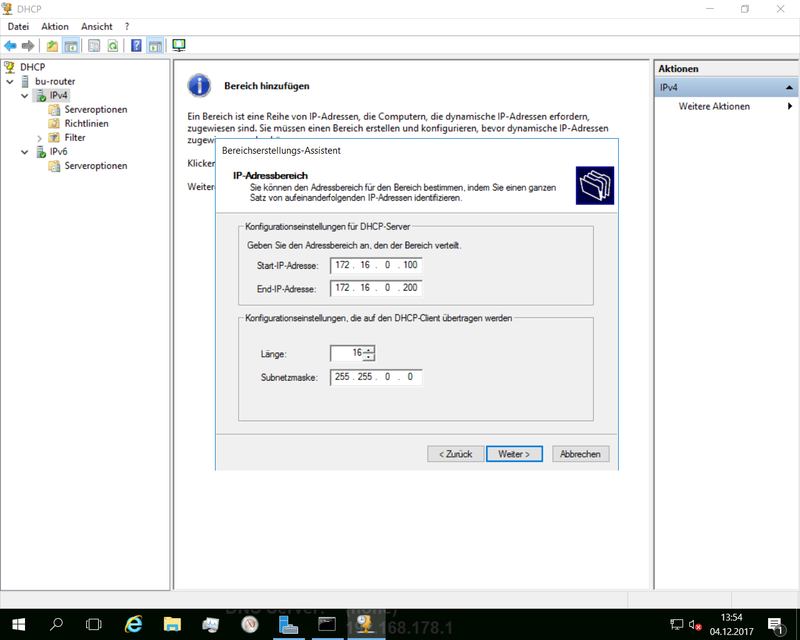The width and height of the screenshot is (800, 640).
Task: Click the last octet of End-IP-Adresse
Action: coord(410,289)
